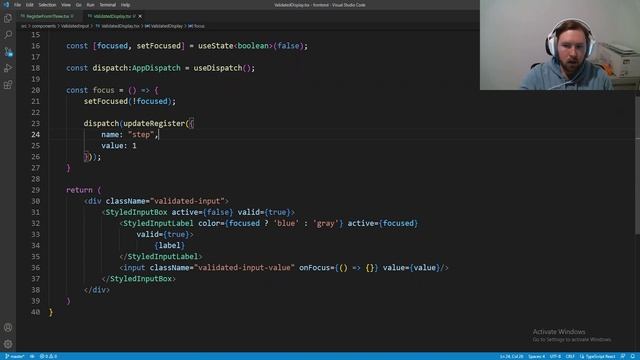Click "validated-input" string on line 30

pos(187,201)
